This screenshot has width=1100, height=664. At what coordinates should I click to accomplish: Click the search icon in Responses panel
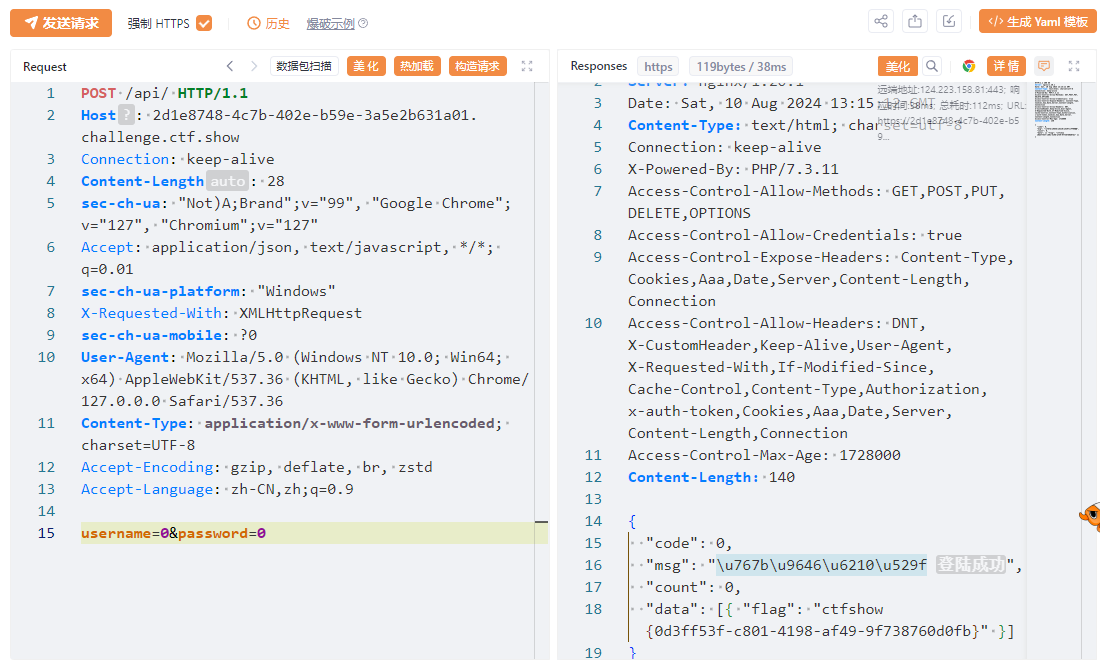coord(932,66)
